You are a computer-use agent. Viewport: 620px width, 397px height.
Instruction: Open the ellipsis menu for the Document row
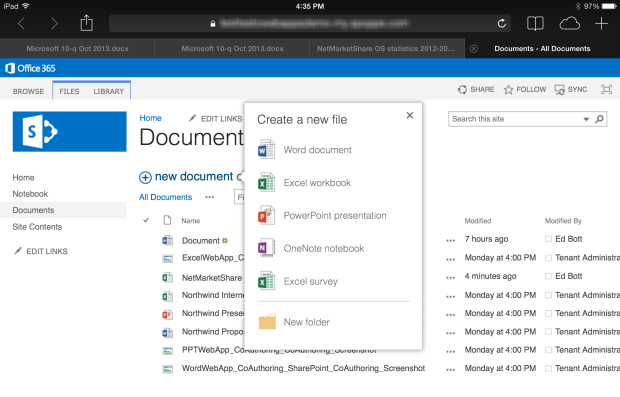[x=450, y=240]
